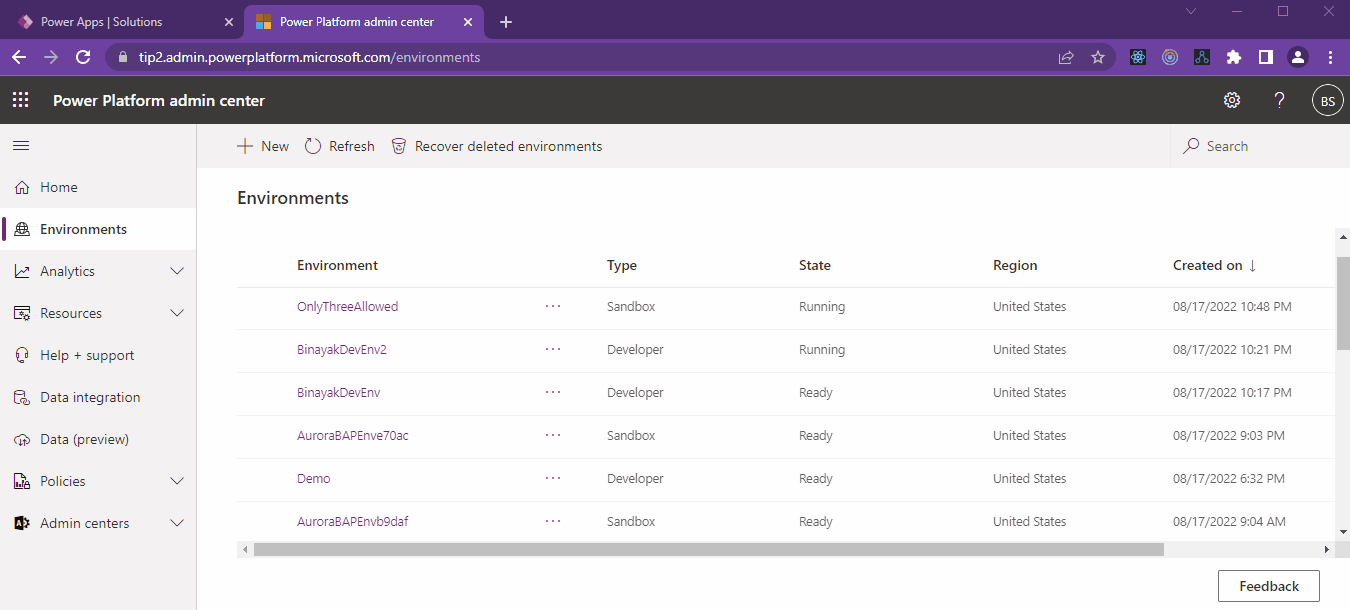The image size is (1350, 610).
Task: Click the app launcher waffle icon
Action: [20, 99]
